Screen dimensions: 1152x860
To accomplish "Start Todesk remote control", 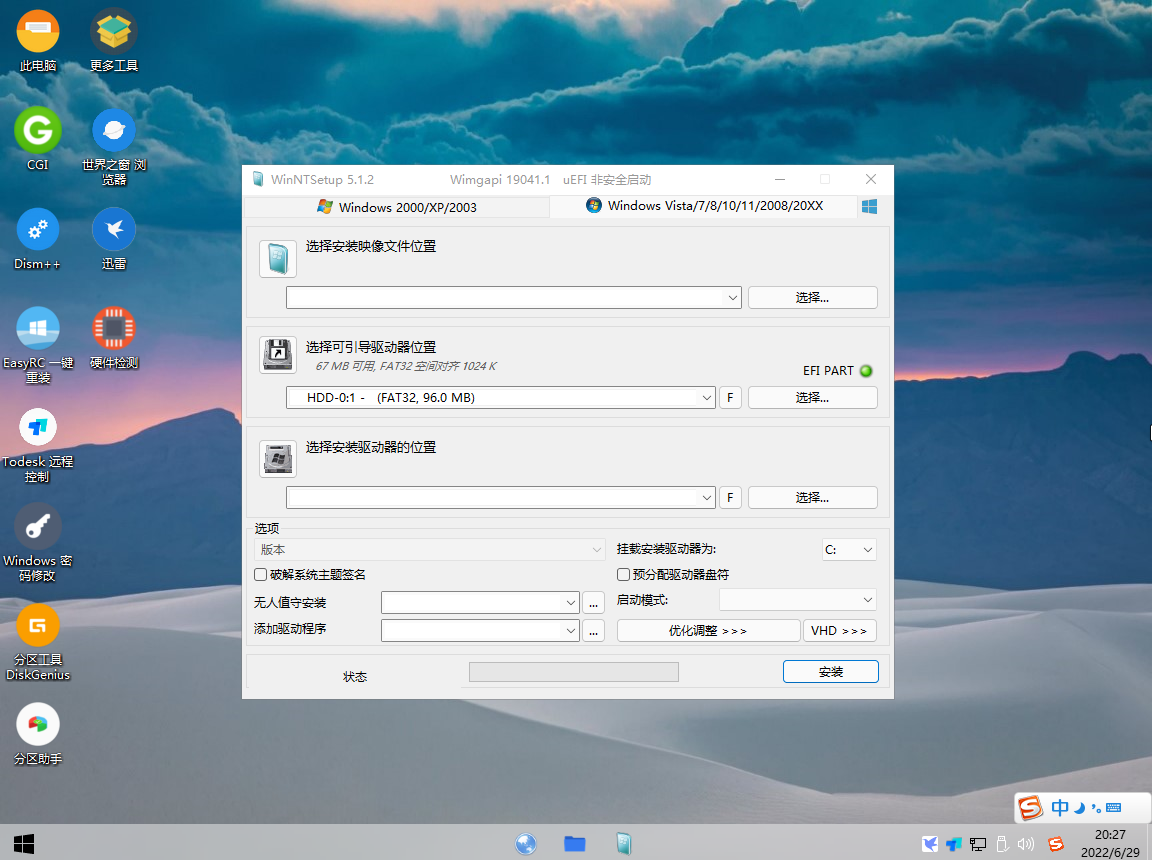I will 37,428.
